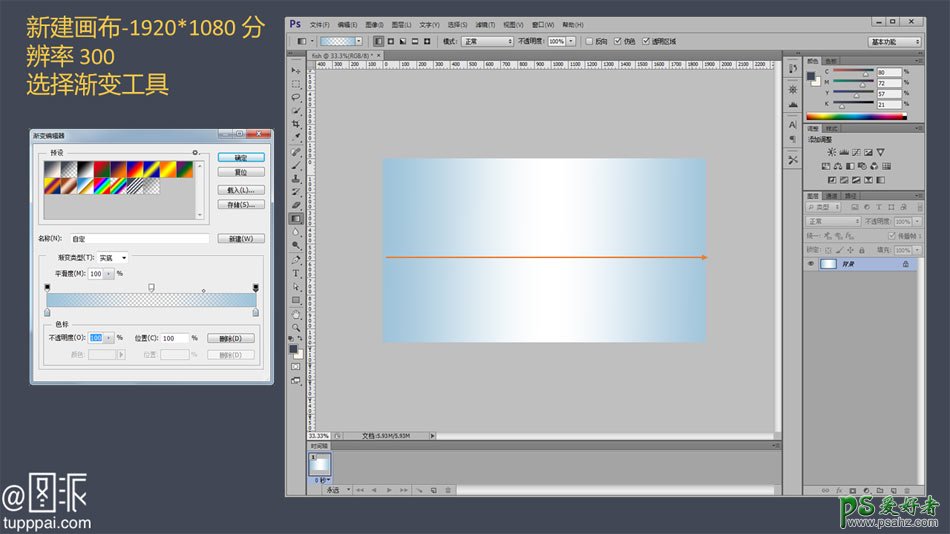950x534 pixels.
Task: Open the Image menu
Action: click(x=374, y=25)
